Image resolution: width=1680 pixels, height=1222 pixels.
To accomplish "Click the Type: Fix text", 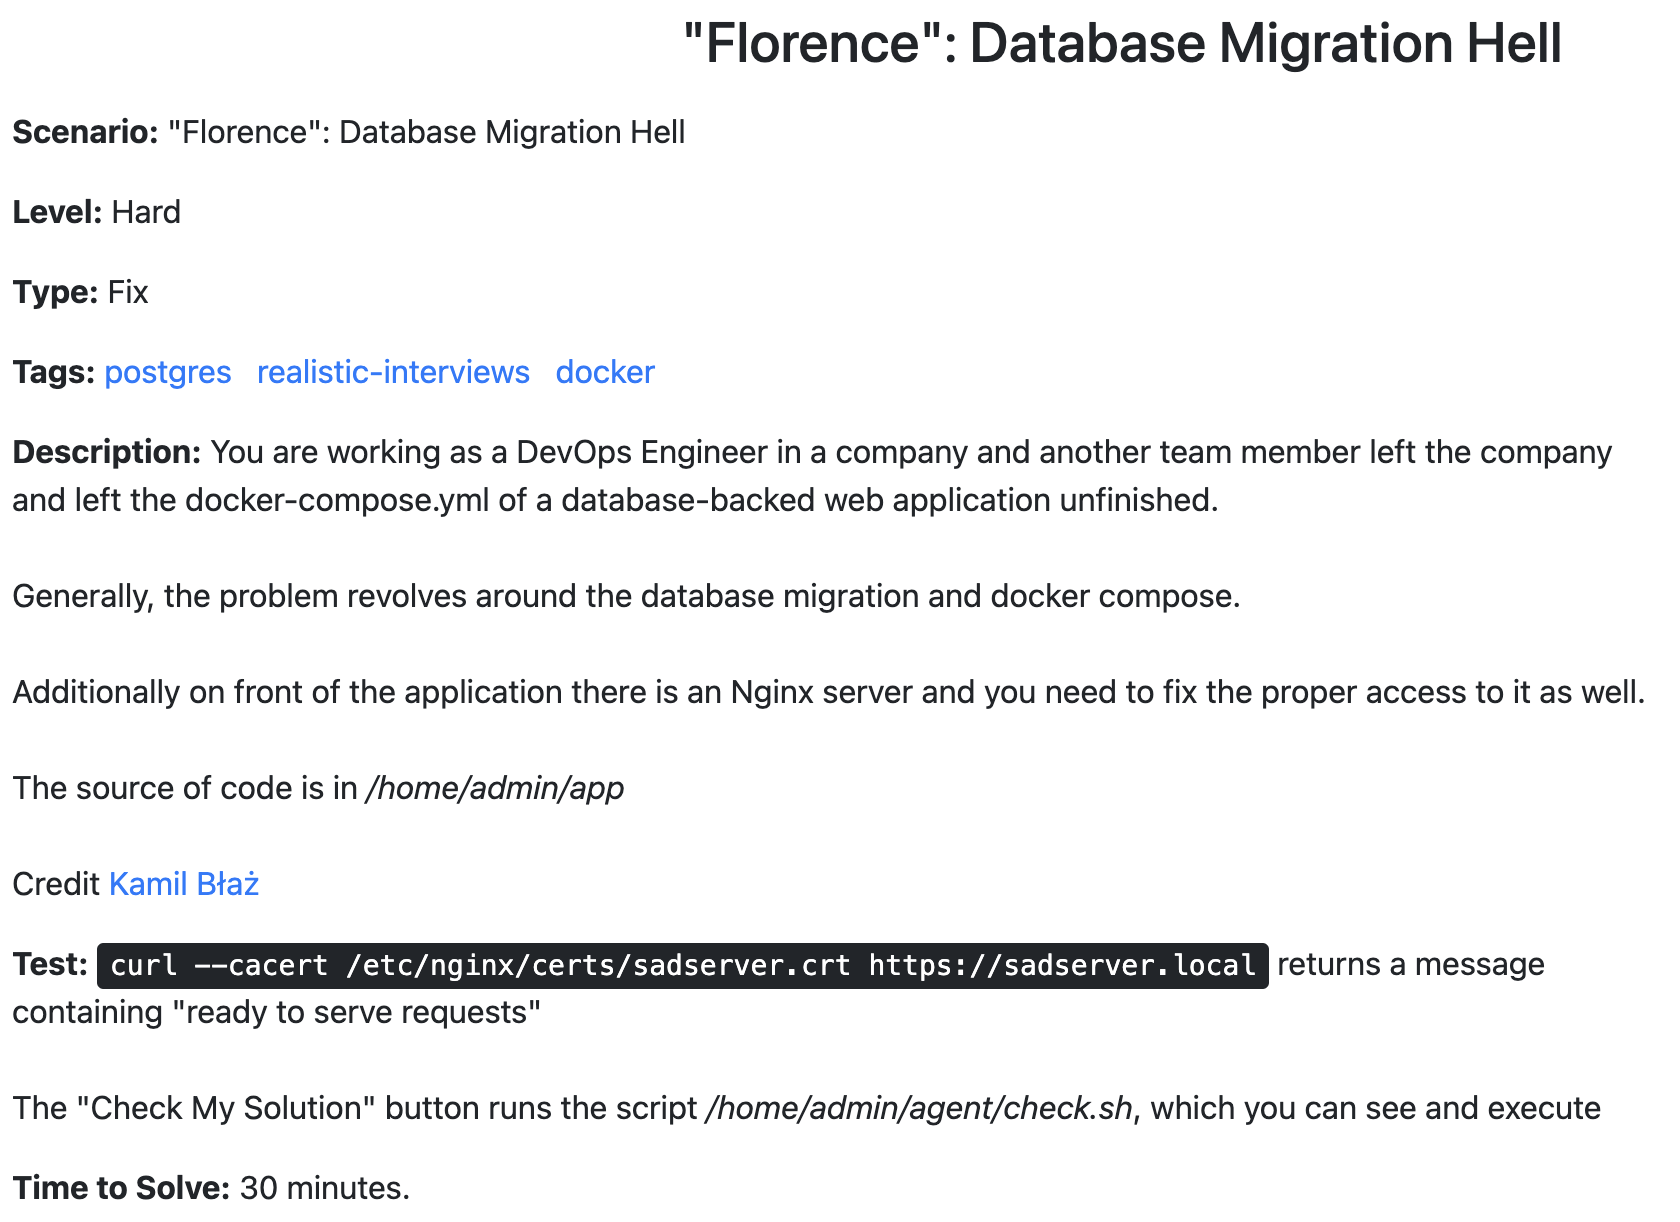I will (x=80, y=292).
